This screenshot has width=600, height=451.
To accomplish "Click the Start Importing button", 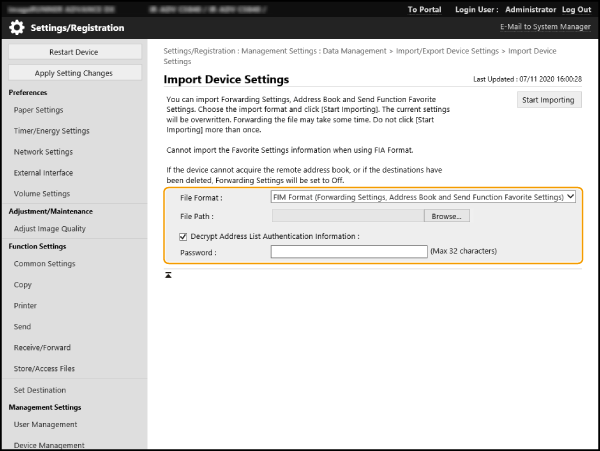I will [x=548, y=100].
